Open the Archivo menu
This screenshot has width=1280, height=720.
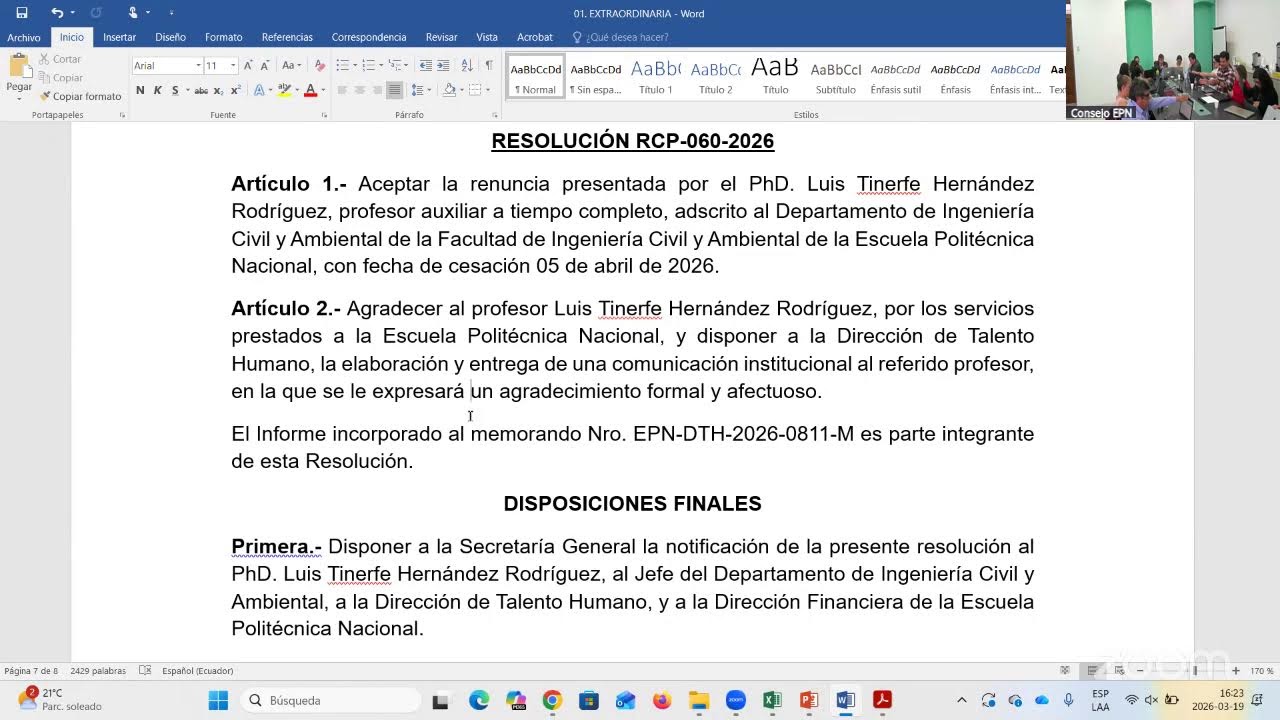coord(24,37)
